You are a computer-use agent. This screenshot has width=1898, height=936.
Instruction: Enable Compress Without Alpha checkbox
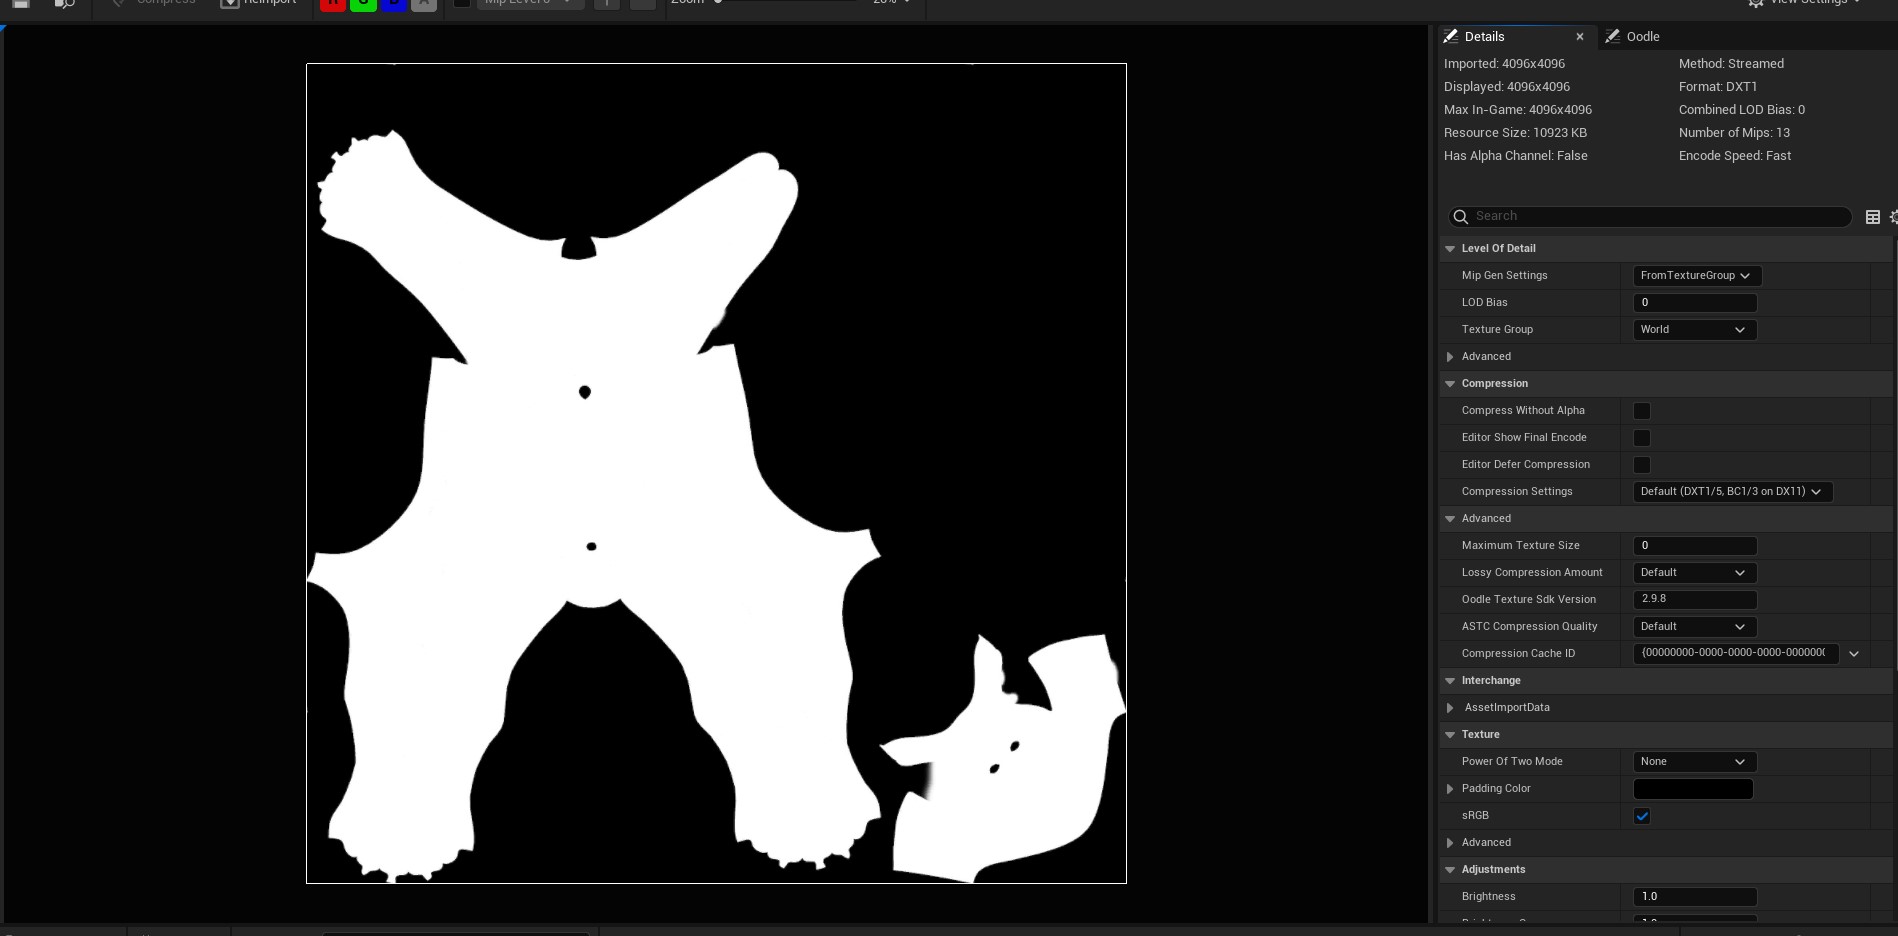coord(1642,411)
